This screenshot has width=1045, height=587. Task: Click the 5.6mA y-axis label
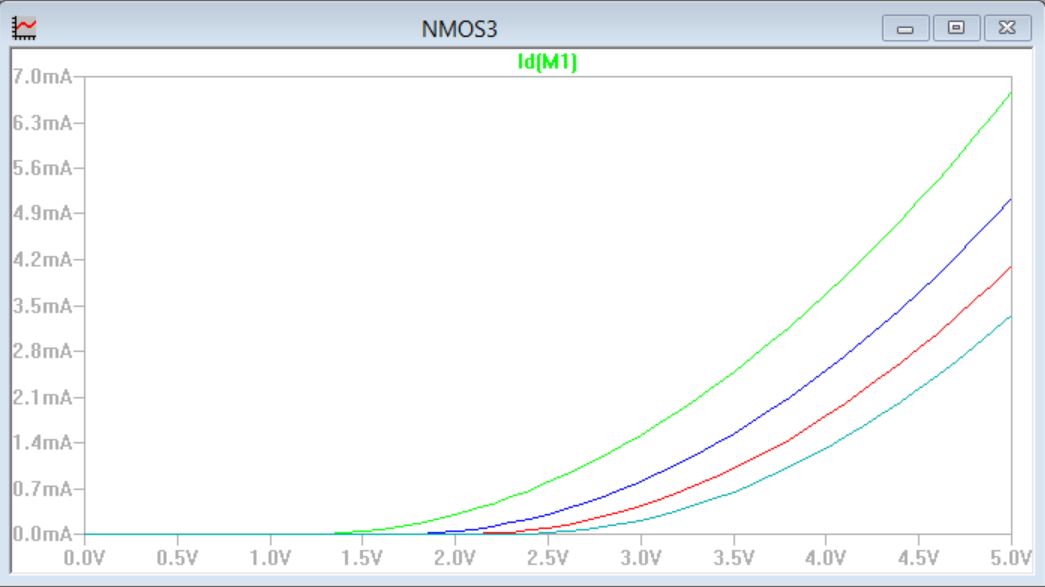point(43,168)
